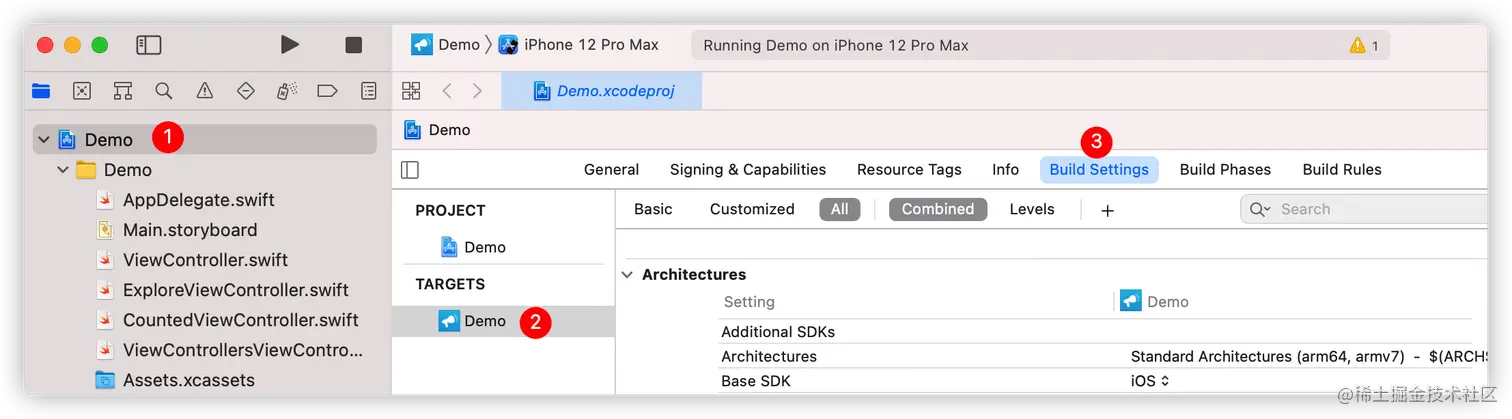Open search field magnifier options
The width and height of the screenshot is (1512, 419).
point(1261,209)
